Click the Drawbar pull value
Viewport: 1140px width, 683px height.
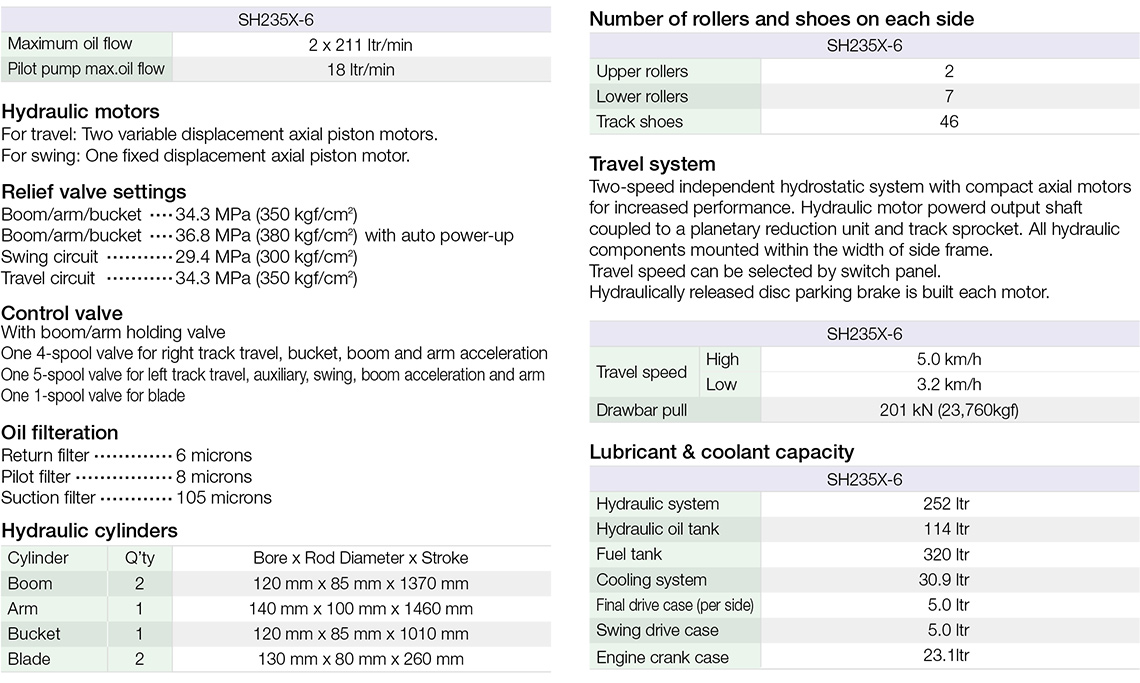coord(948,410)
